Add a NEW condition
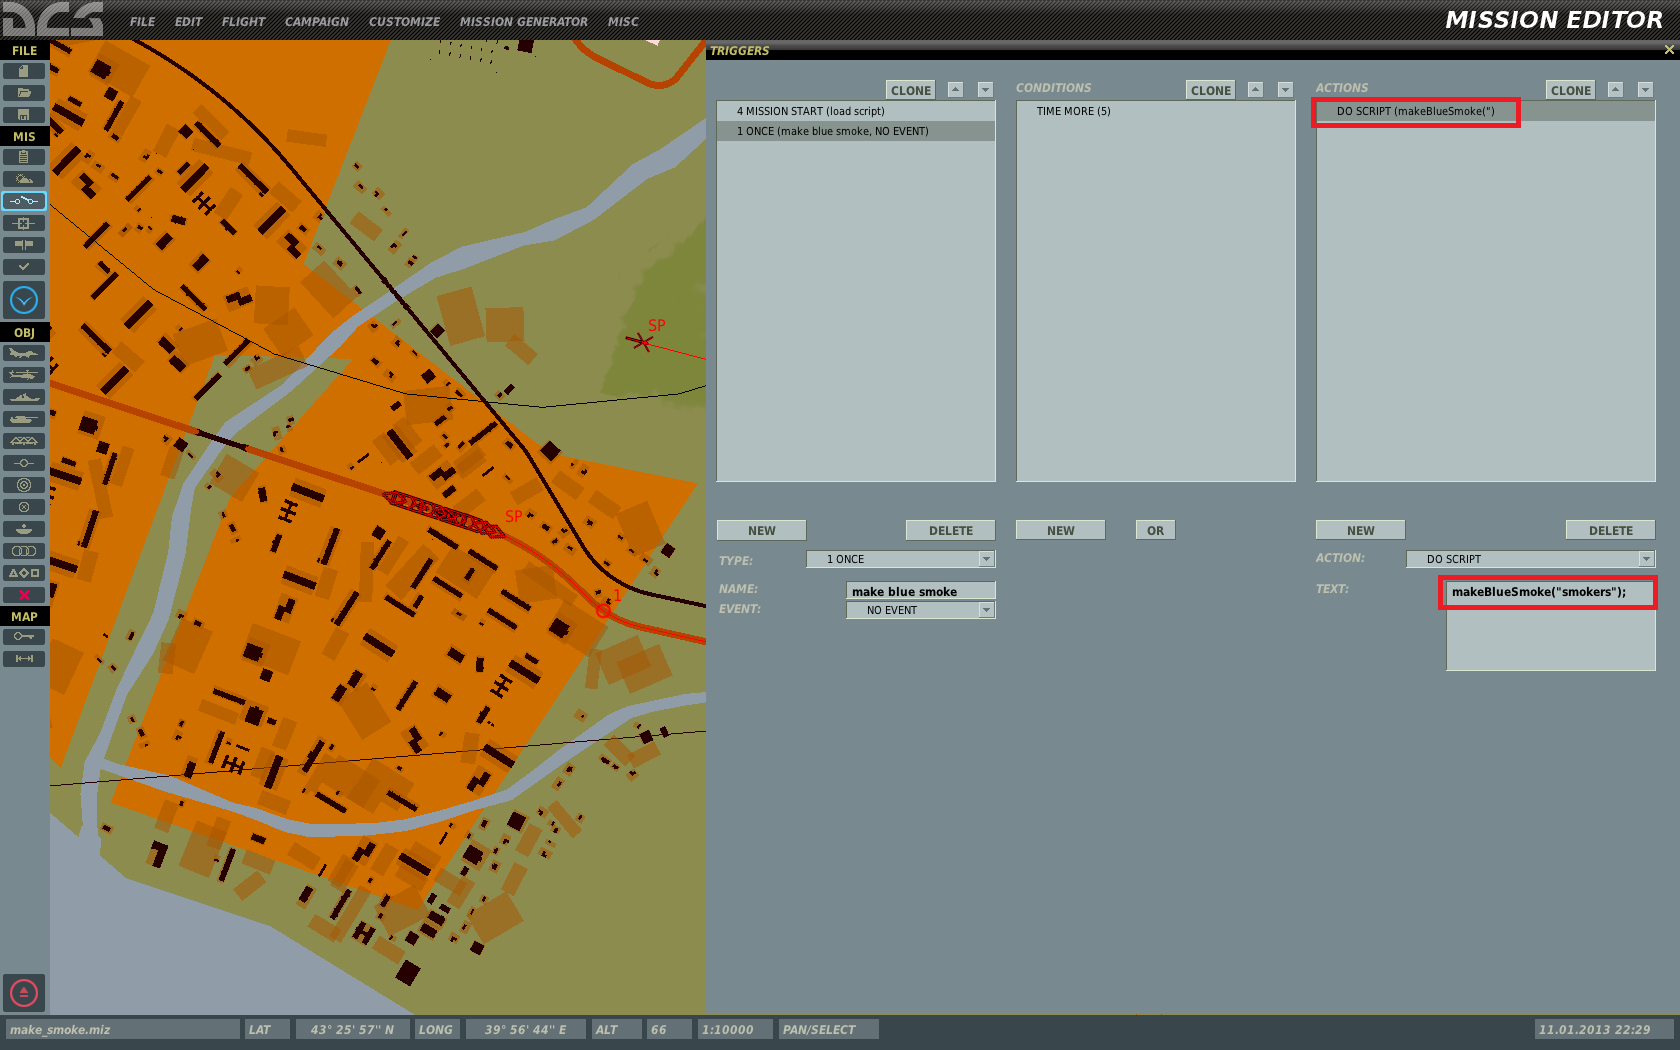Image resolution: width=1680 pixels, height=1050 pixels. click(x=1061, y=530)
